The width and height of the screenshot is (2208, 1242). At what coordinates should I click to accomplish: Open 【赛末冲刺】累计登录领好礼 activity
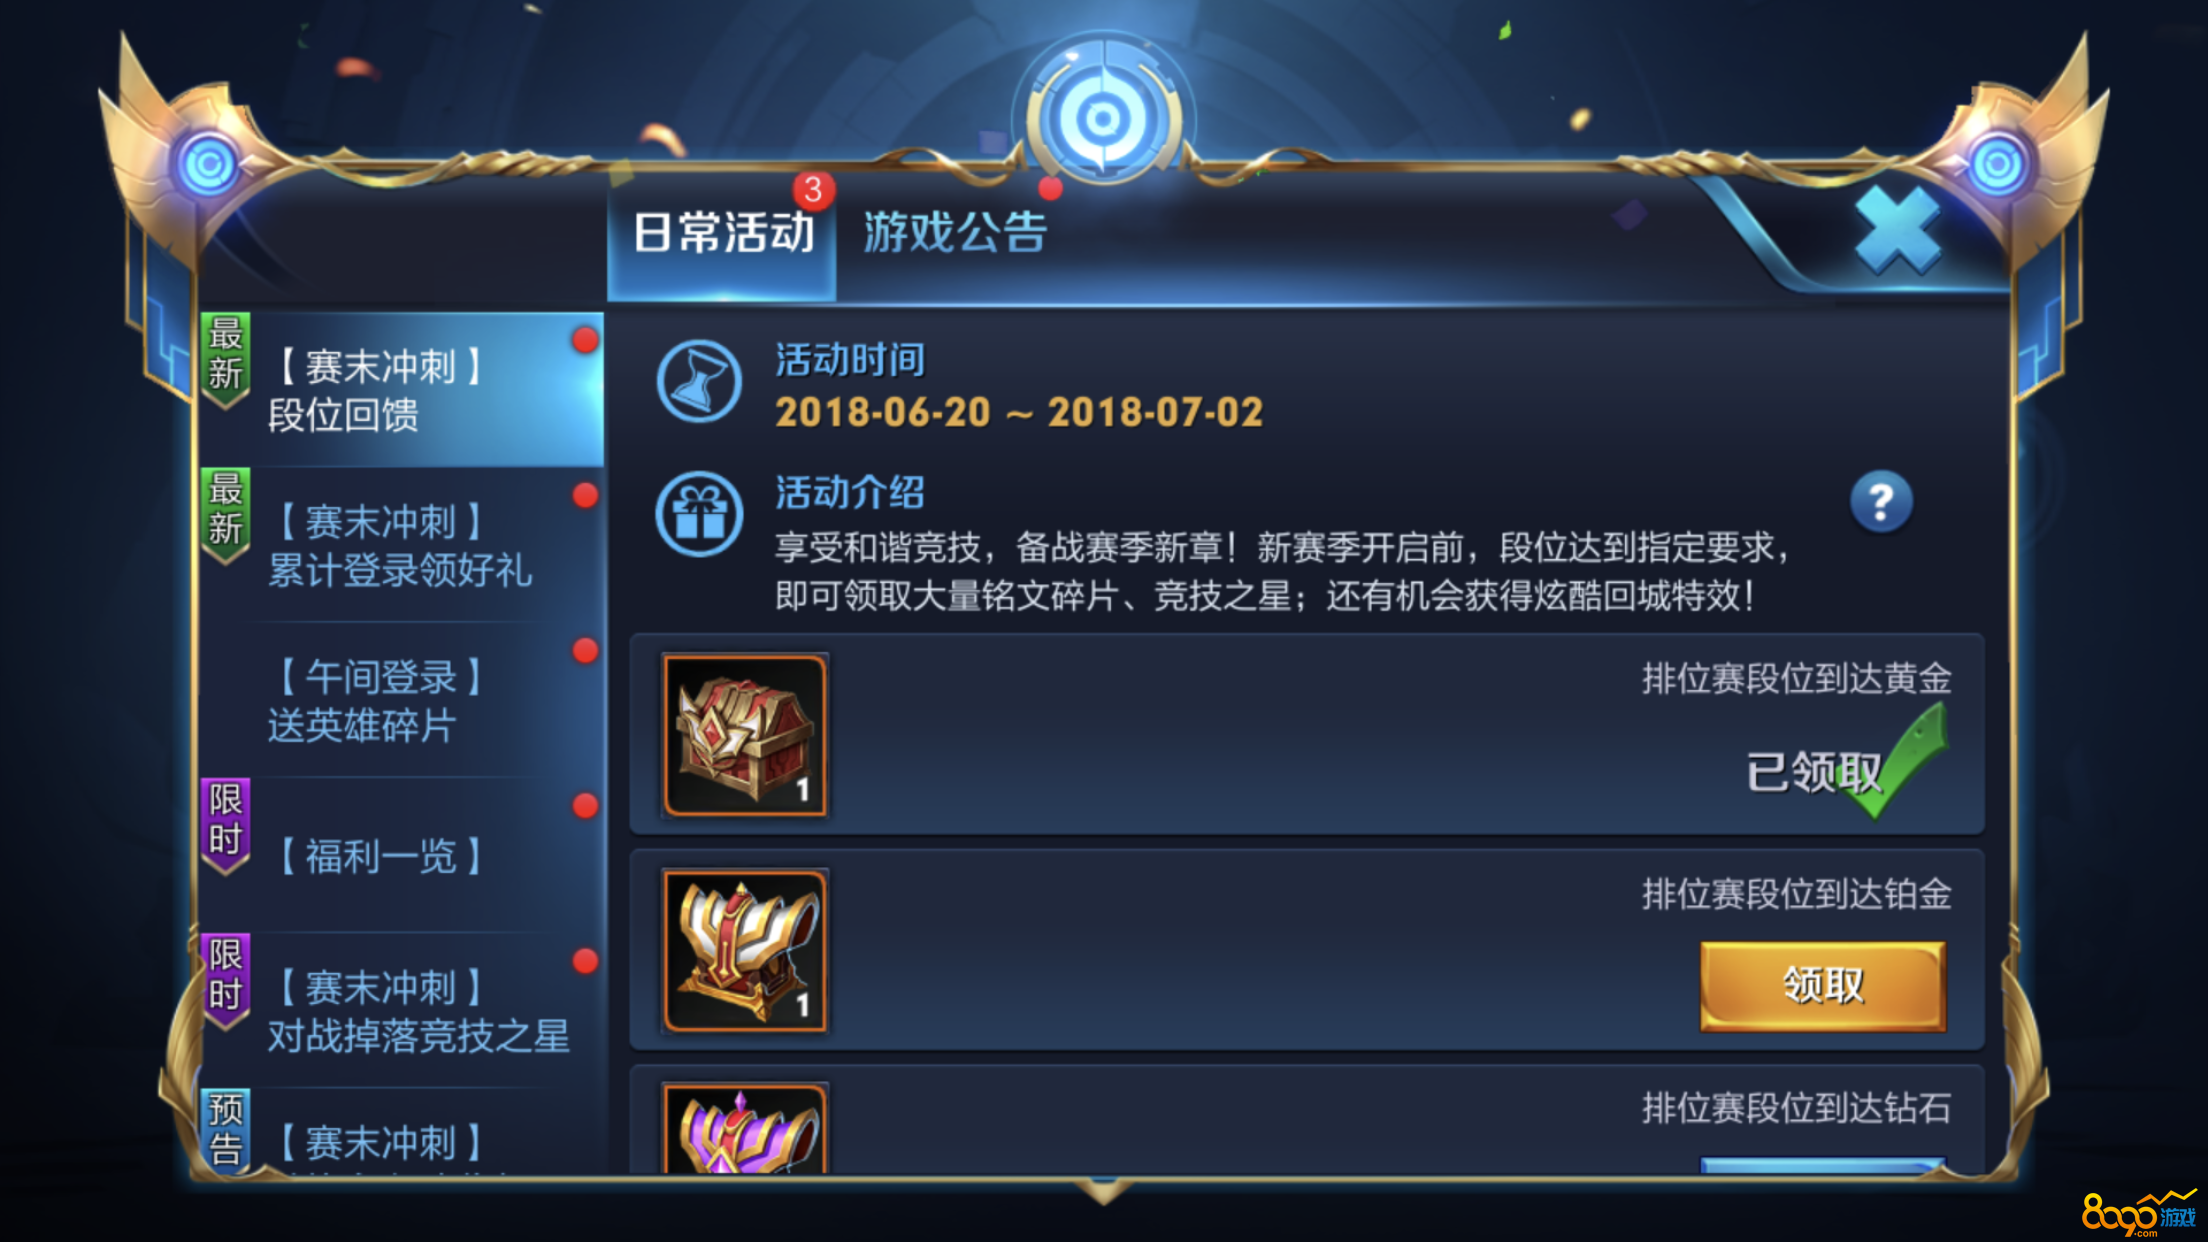coord(402,545)
